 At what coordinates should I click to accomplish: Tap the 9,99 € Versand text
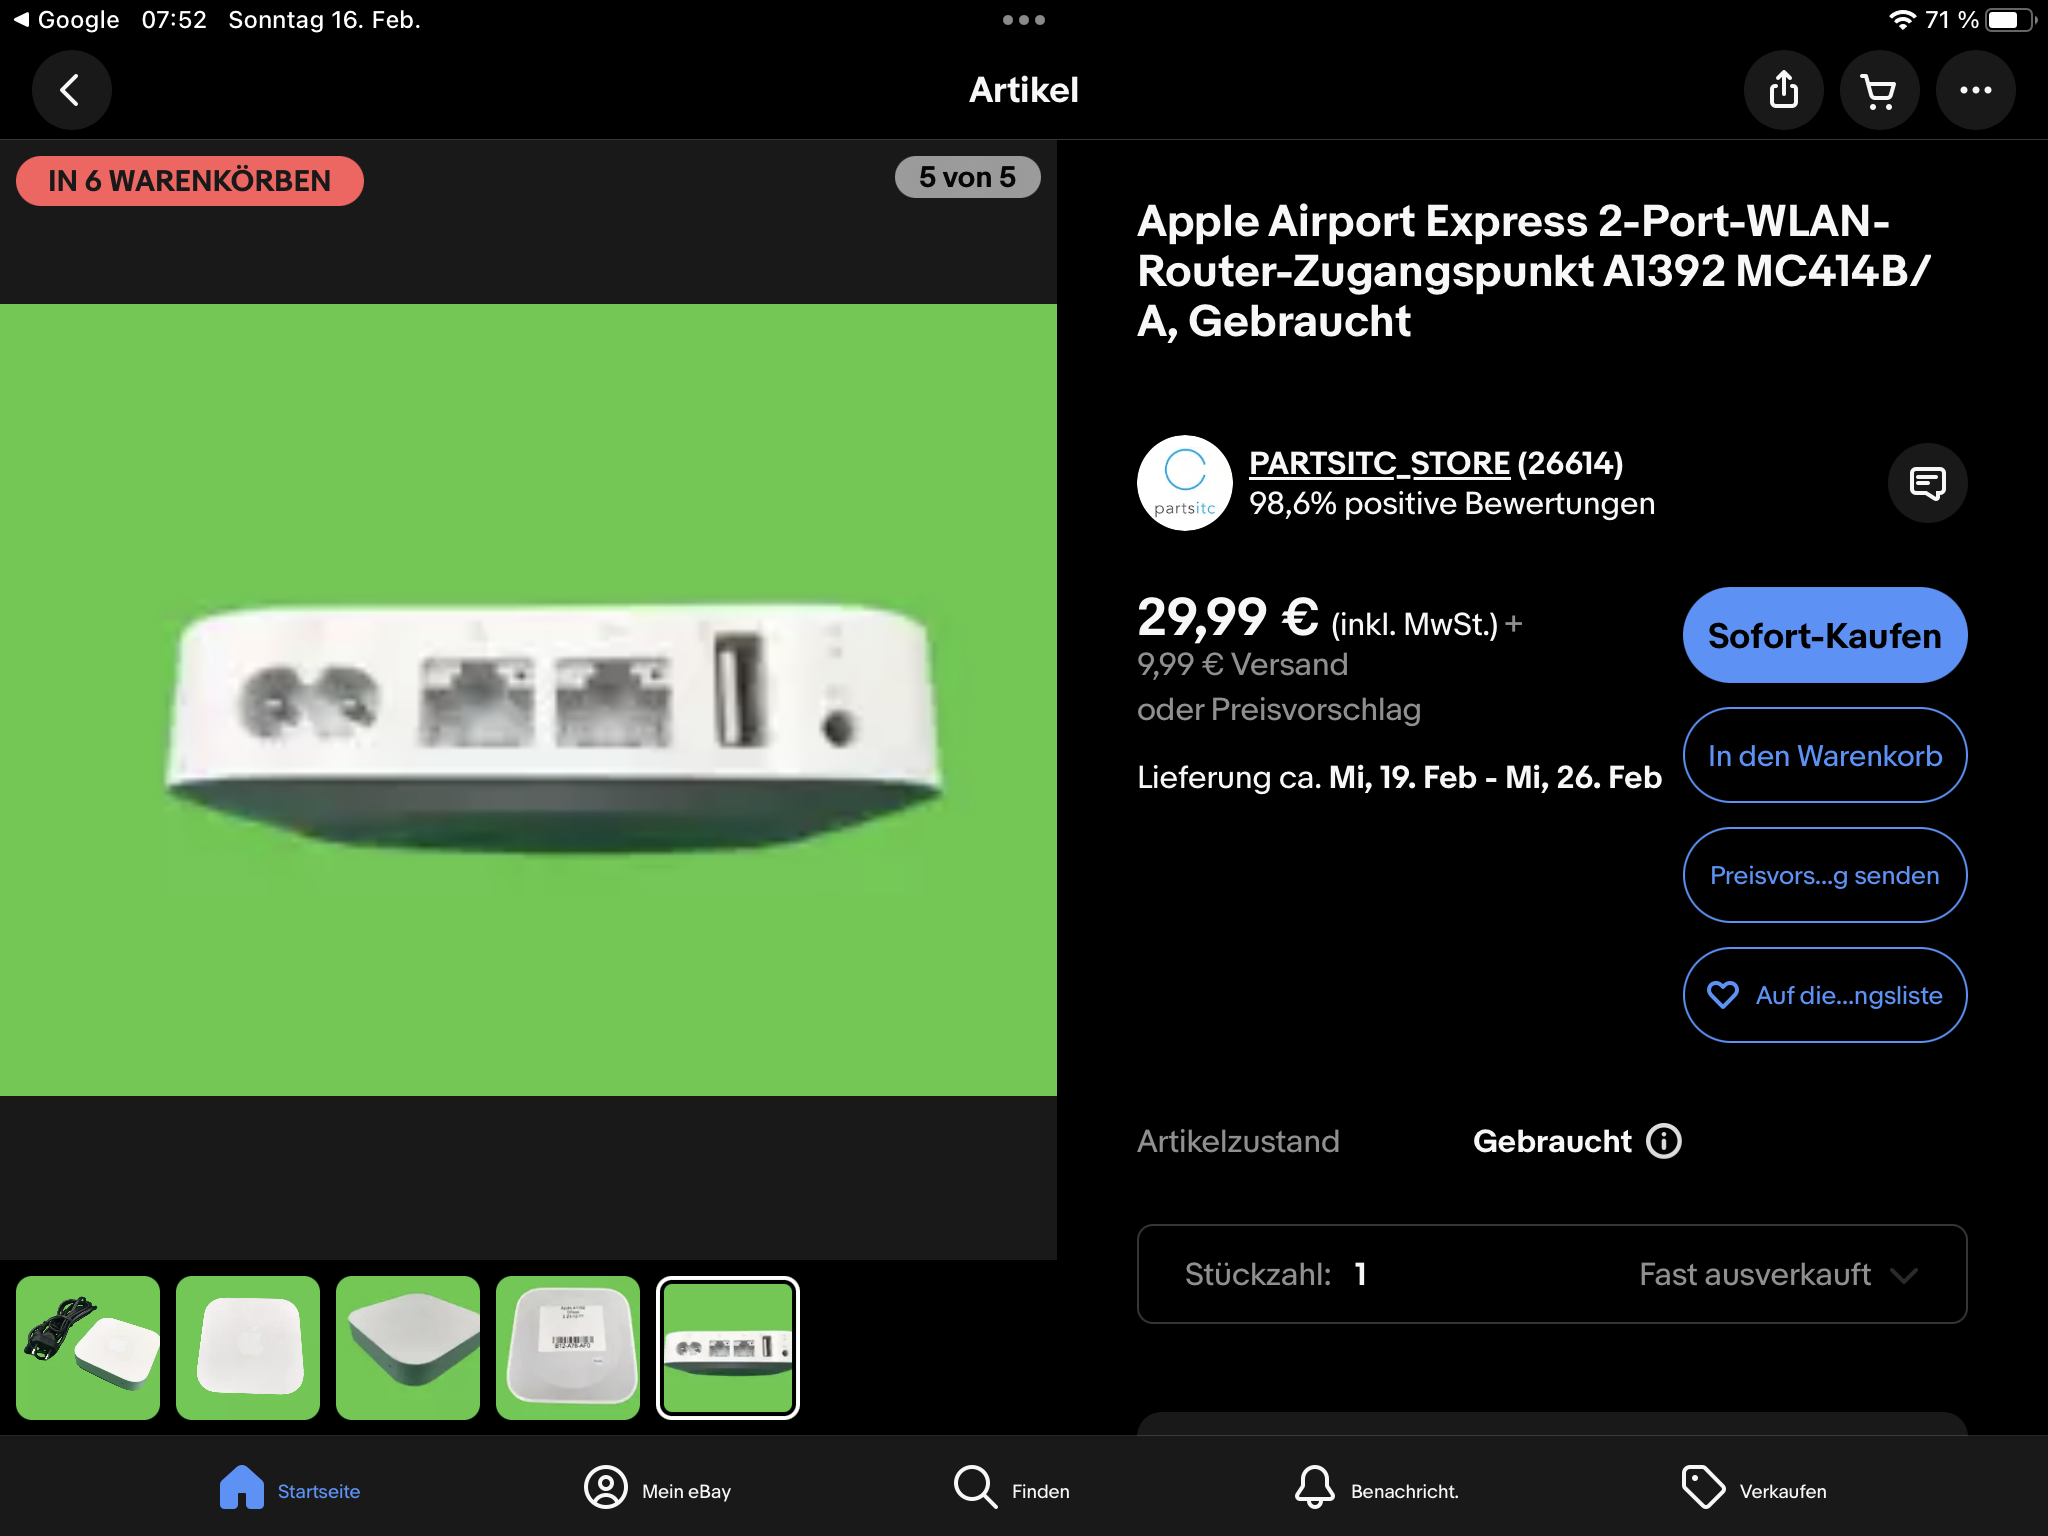click(x=1242, y=664)
